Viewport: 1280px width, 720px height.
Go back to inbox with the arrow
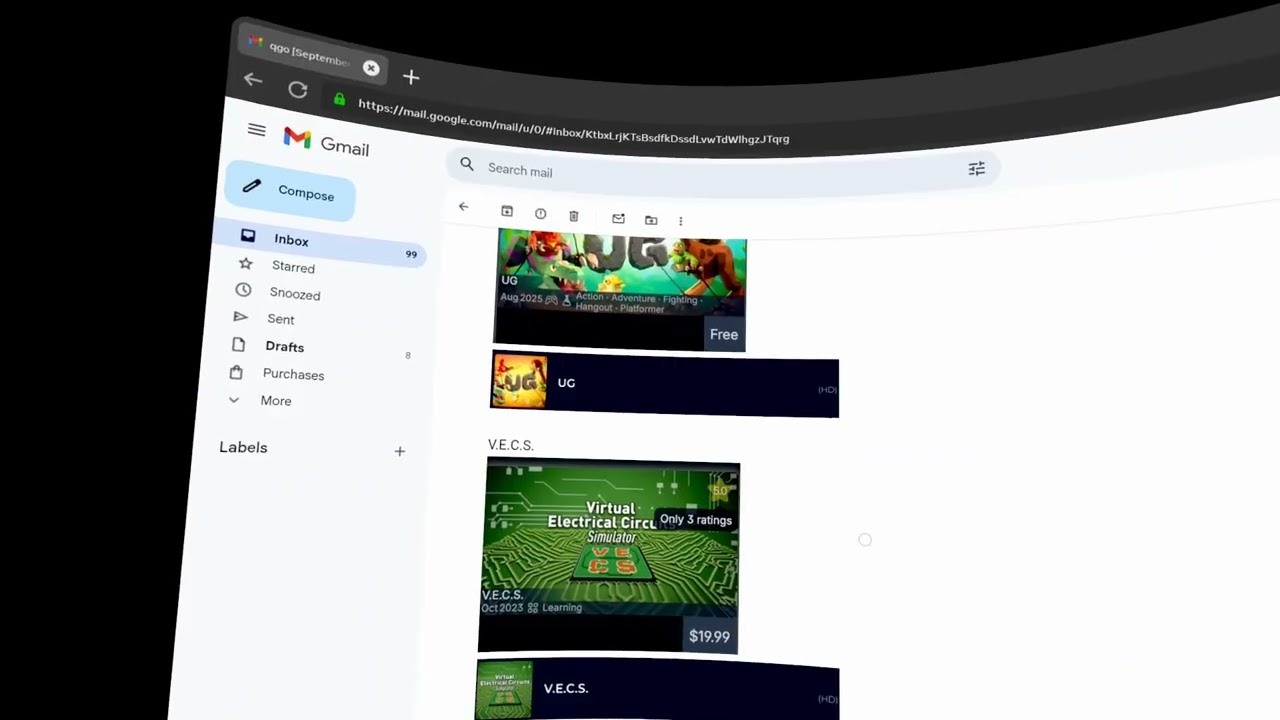(463, 207)
